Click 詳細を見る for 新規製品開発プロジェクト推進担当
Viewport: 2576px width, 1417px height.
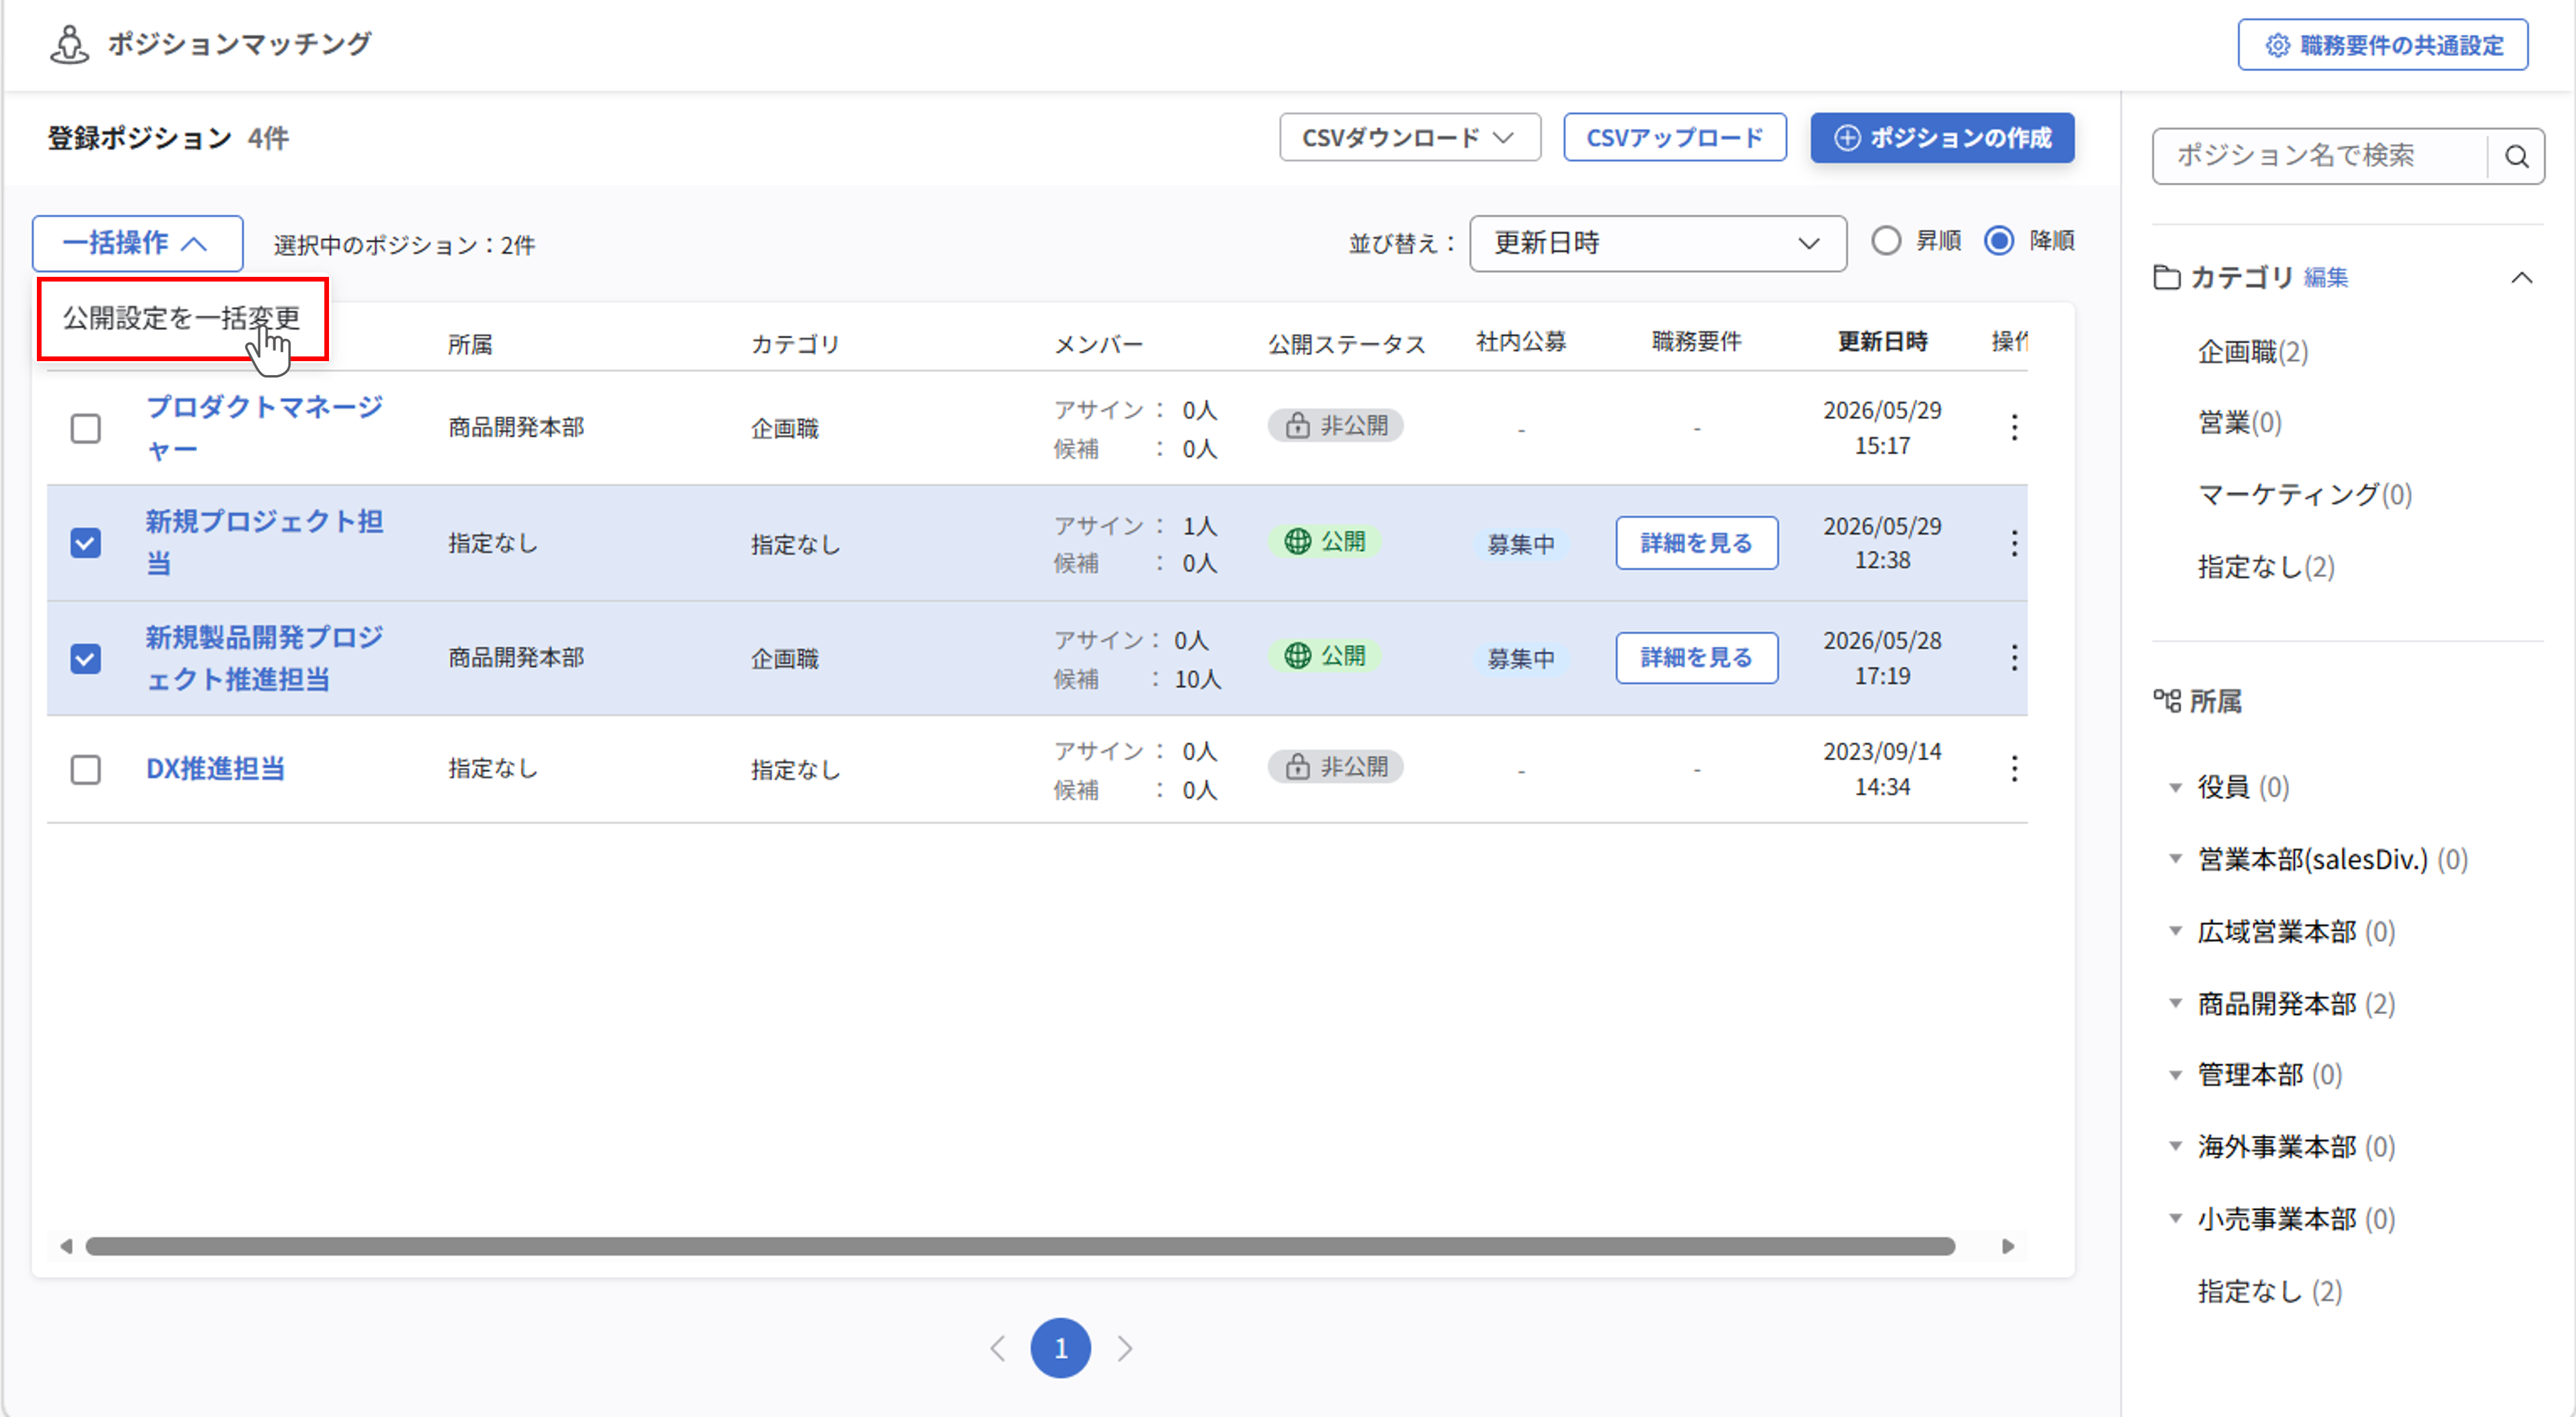pos(1697,658)
